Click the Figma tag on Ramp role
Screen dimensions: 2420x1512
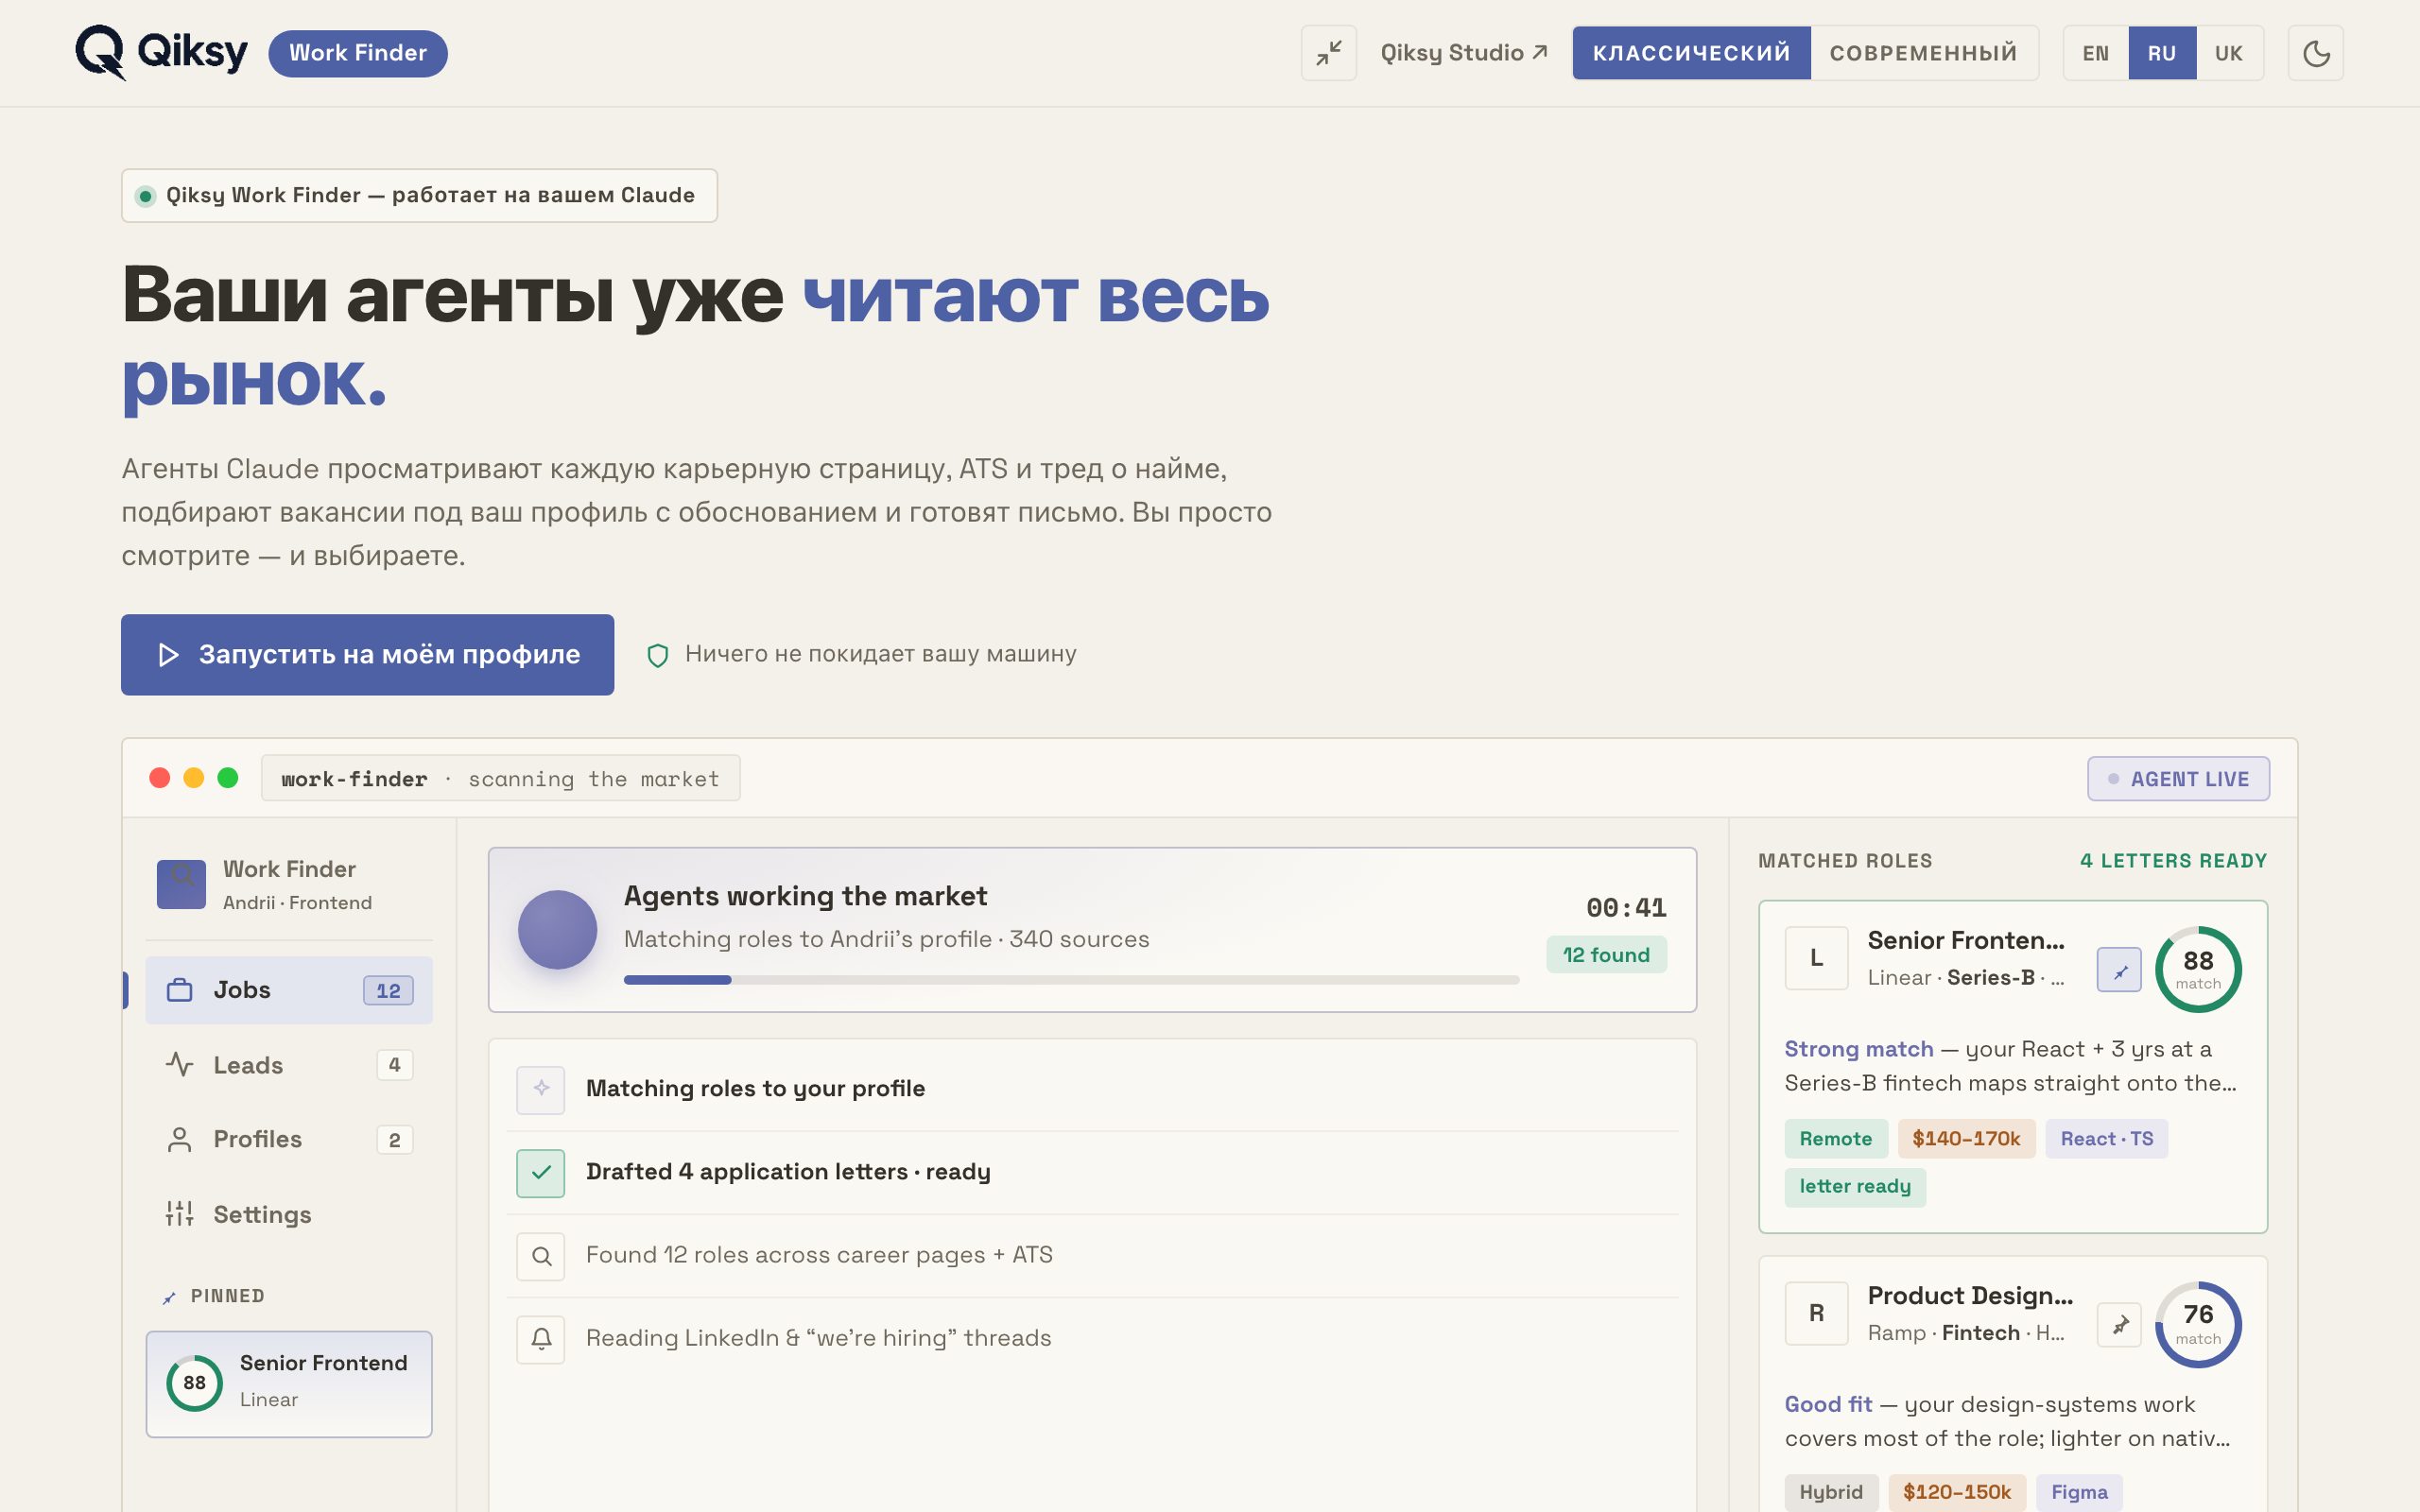[x=2079, y=1492]
